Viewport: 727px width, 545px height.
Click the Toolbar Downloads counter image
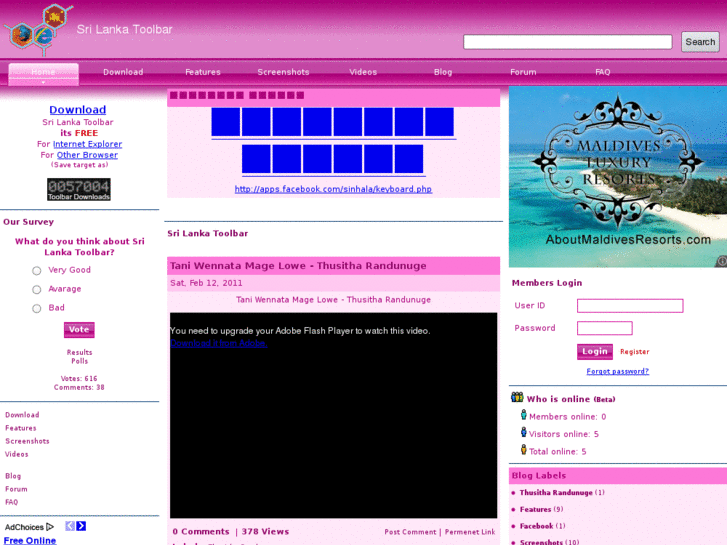pos(79,189)
